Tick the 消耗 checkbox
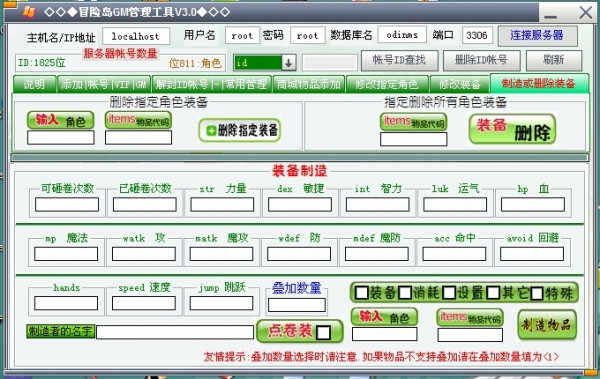This screenshot has width=600, height=379. coord(405,293)
